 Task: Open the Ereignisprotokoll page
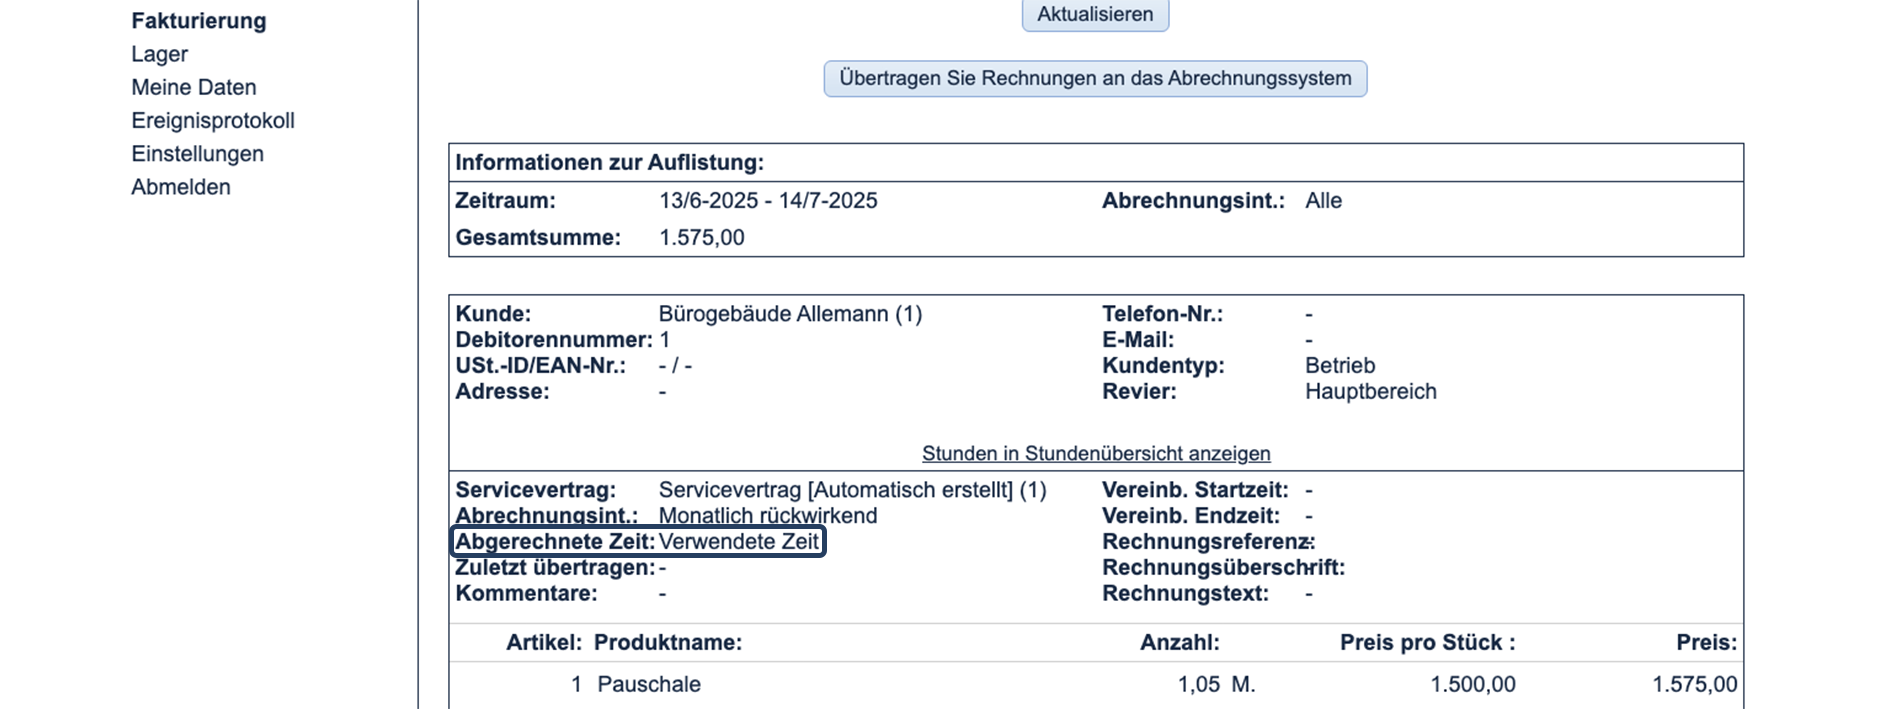[x=213, y=120]
